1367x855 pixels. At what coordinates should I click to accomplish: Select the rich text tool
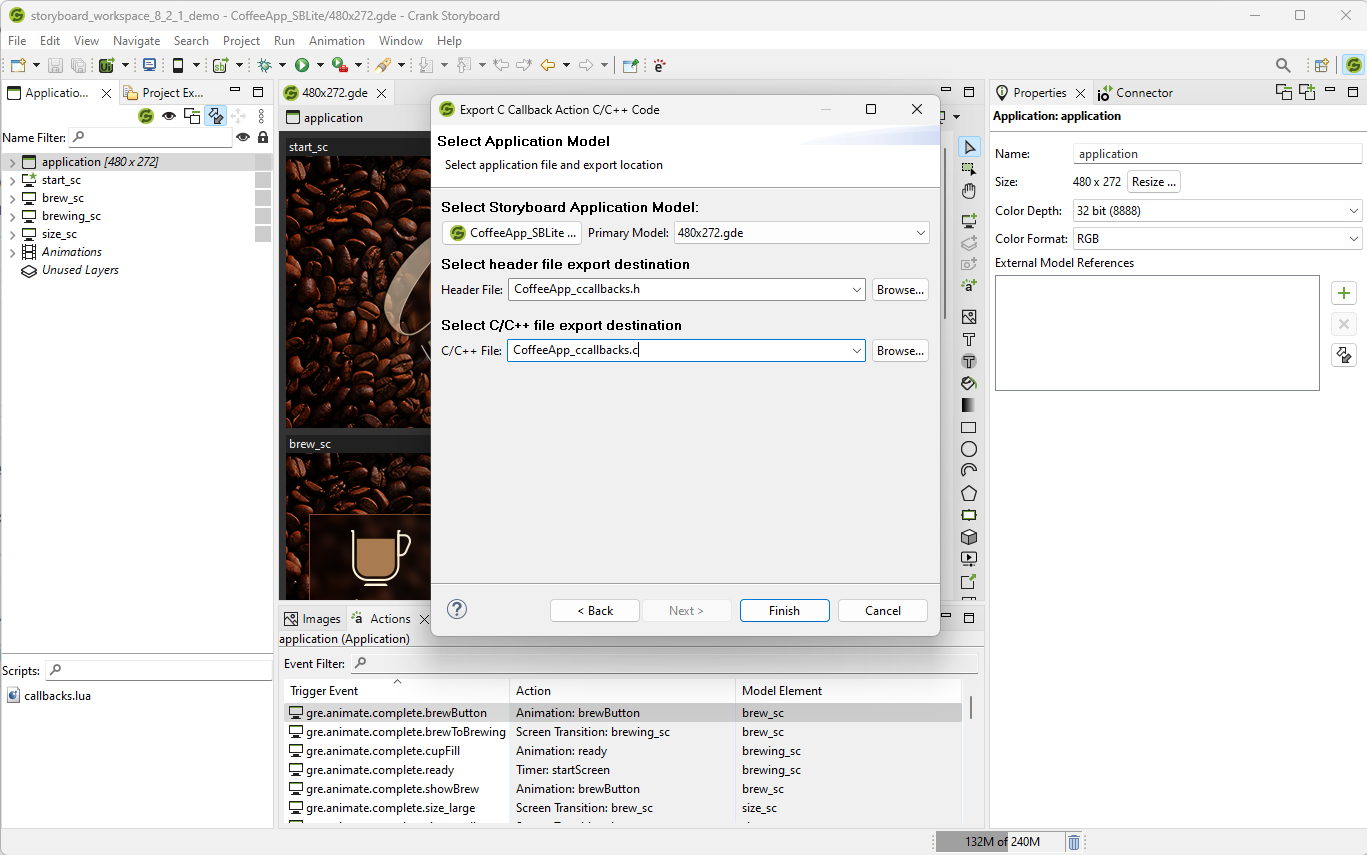click(969, 361)
